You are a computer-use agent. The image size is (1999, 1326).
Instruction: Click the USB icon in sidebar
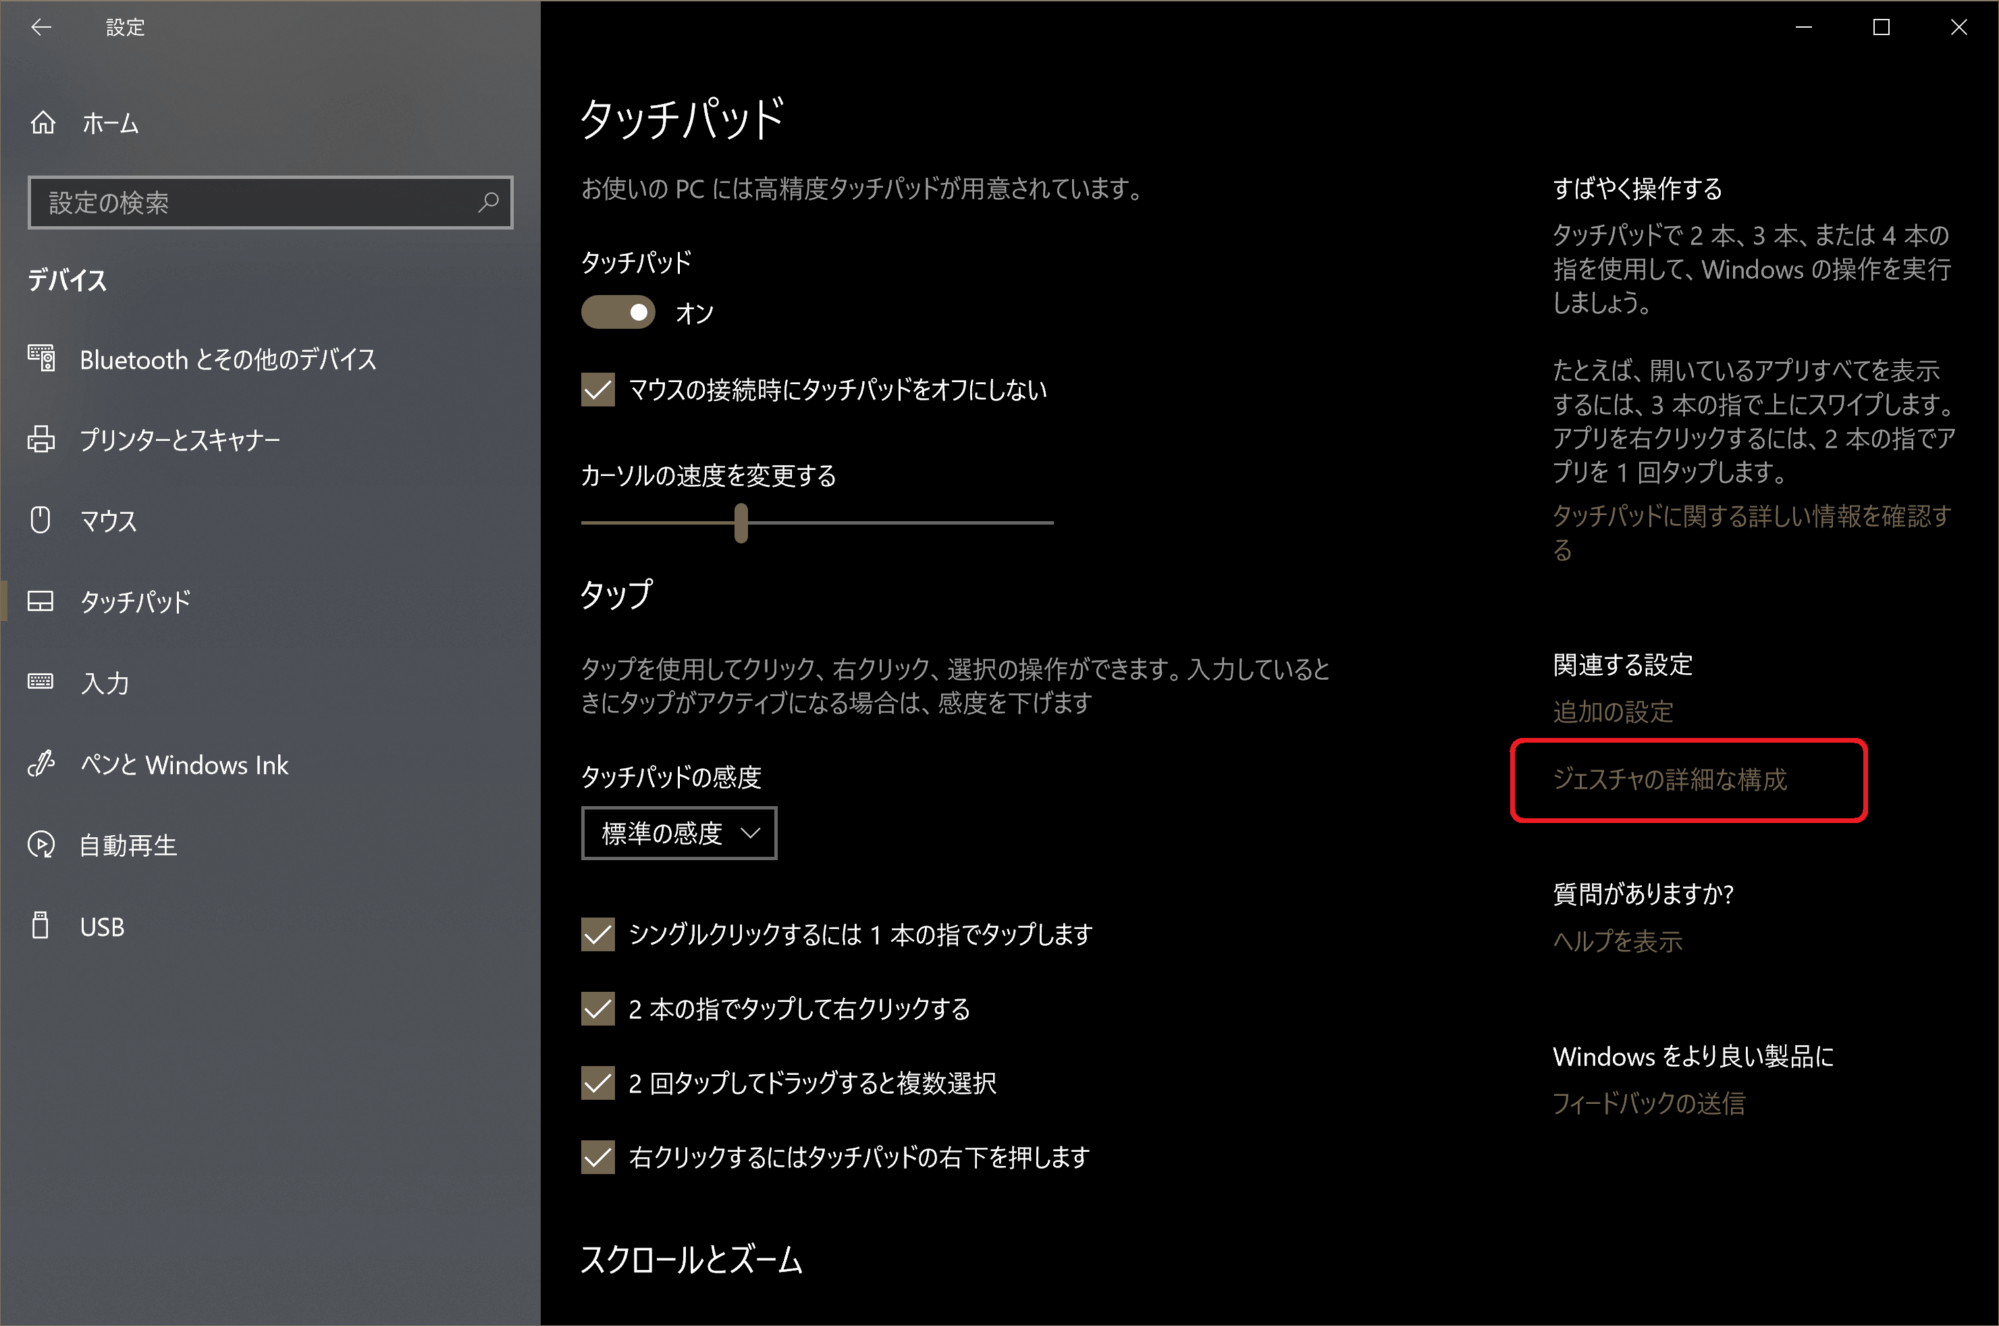click(x=41, y=926)
